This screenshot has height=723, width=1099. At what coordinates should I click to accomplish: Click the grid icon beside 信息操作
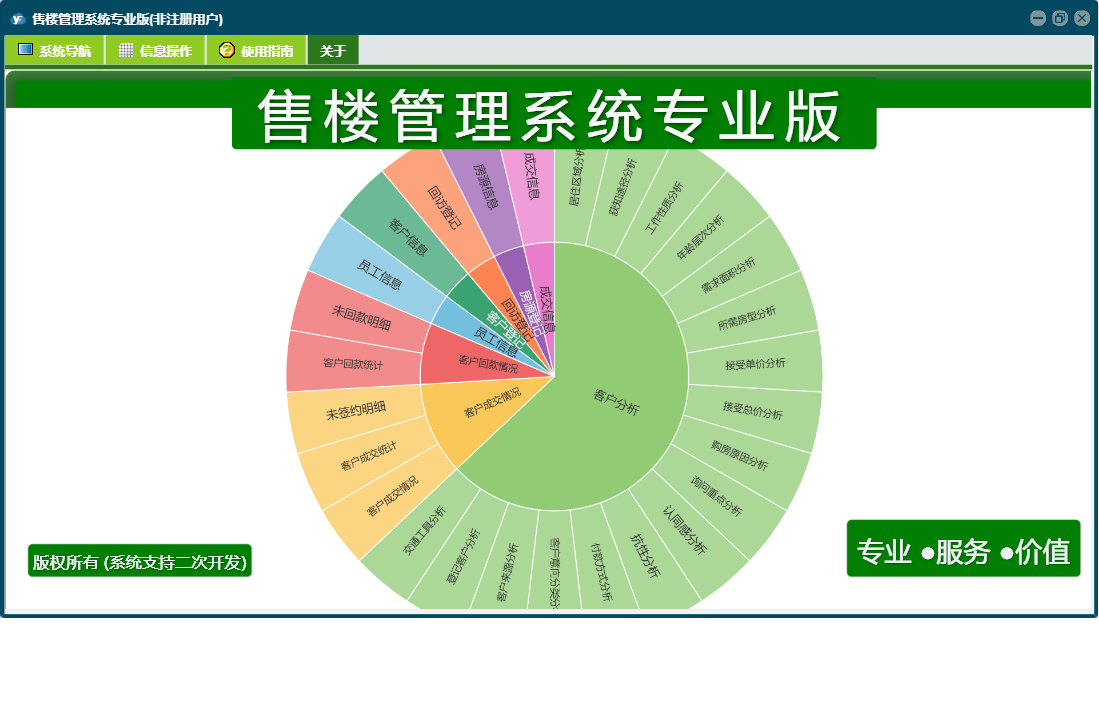(126, 50)
